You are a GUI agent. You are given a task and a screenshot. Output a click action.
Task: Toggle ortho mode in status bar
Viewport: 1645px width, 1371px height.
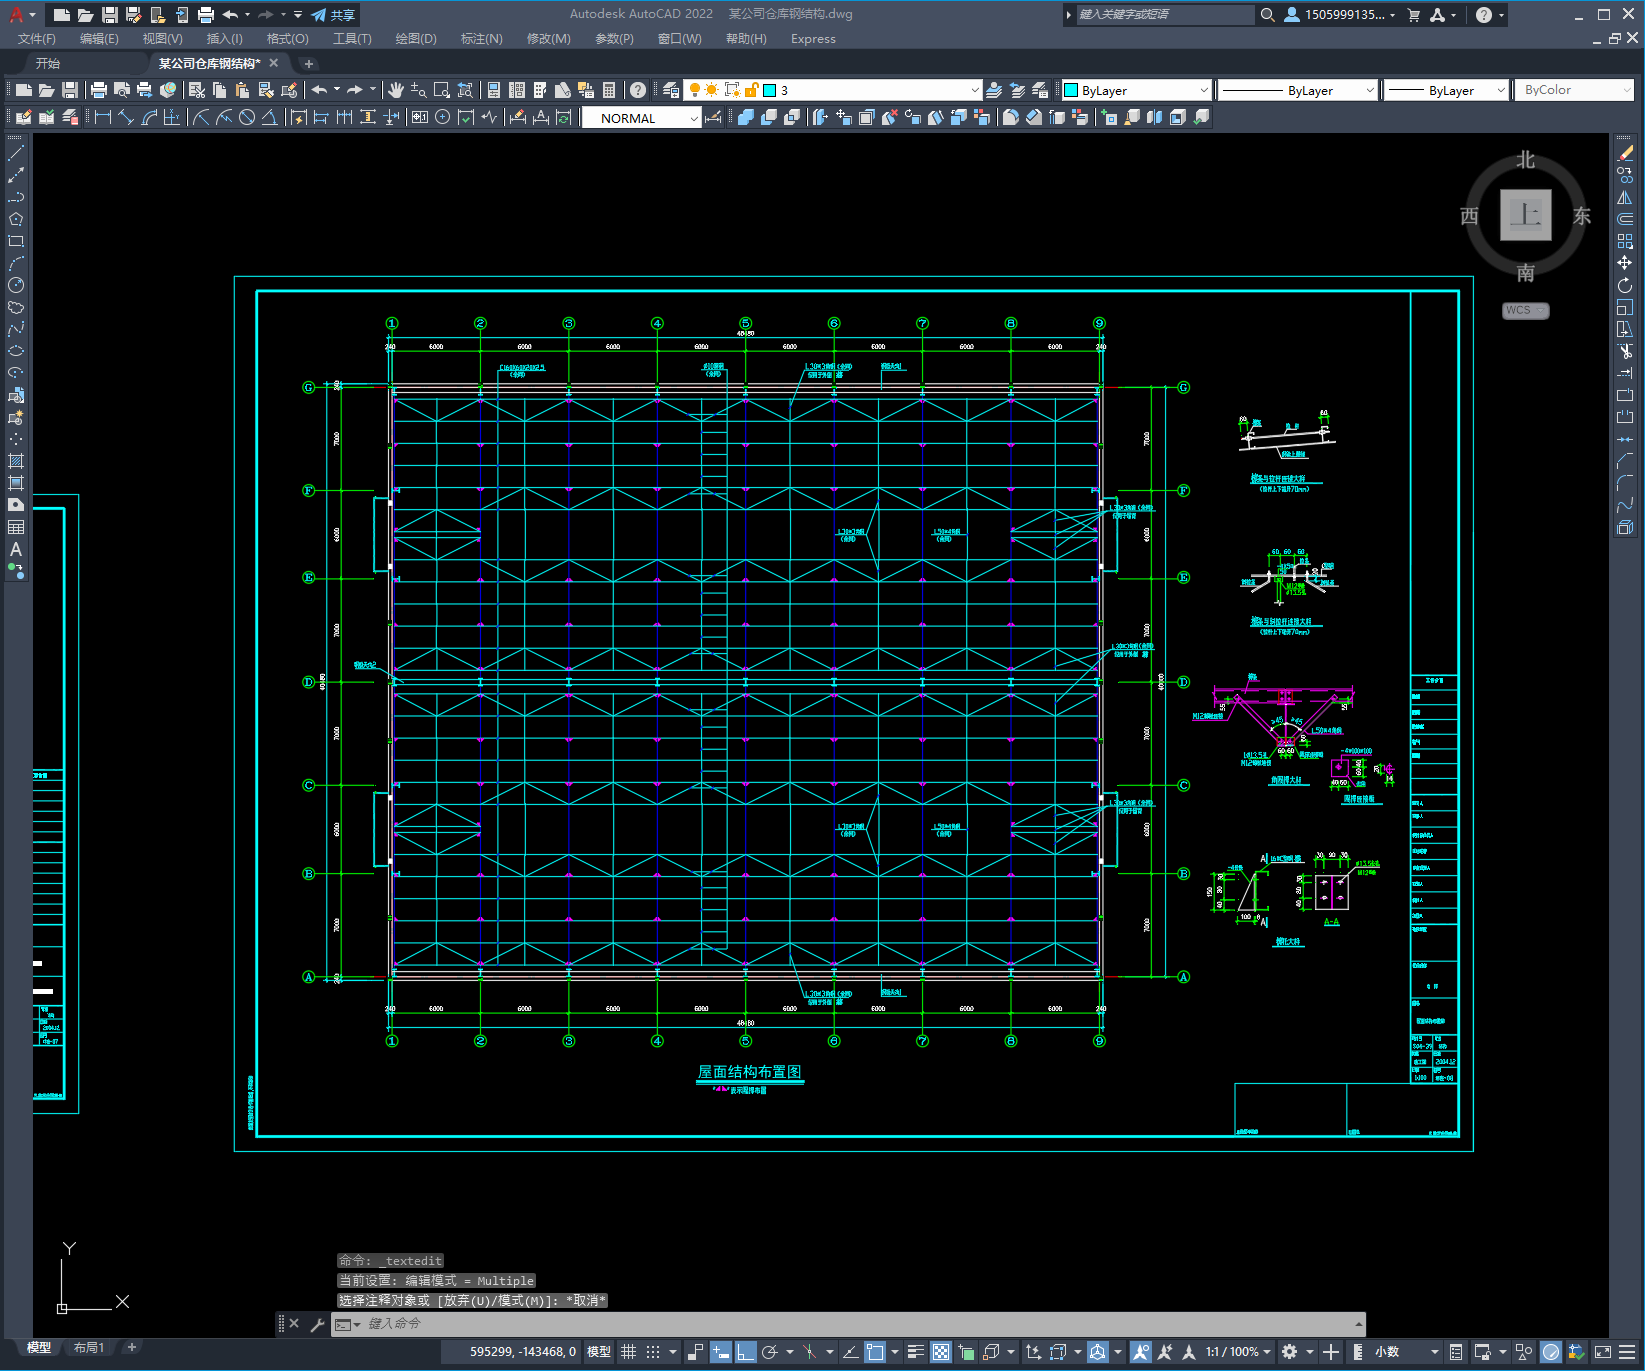(746, 1352)
